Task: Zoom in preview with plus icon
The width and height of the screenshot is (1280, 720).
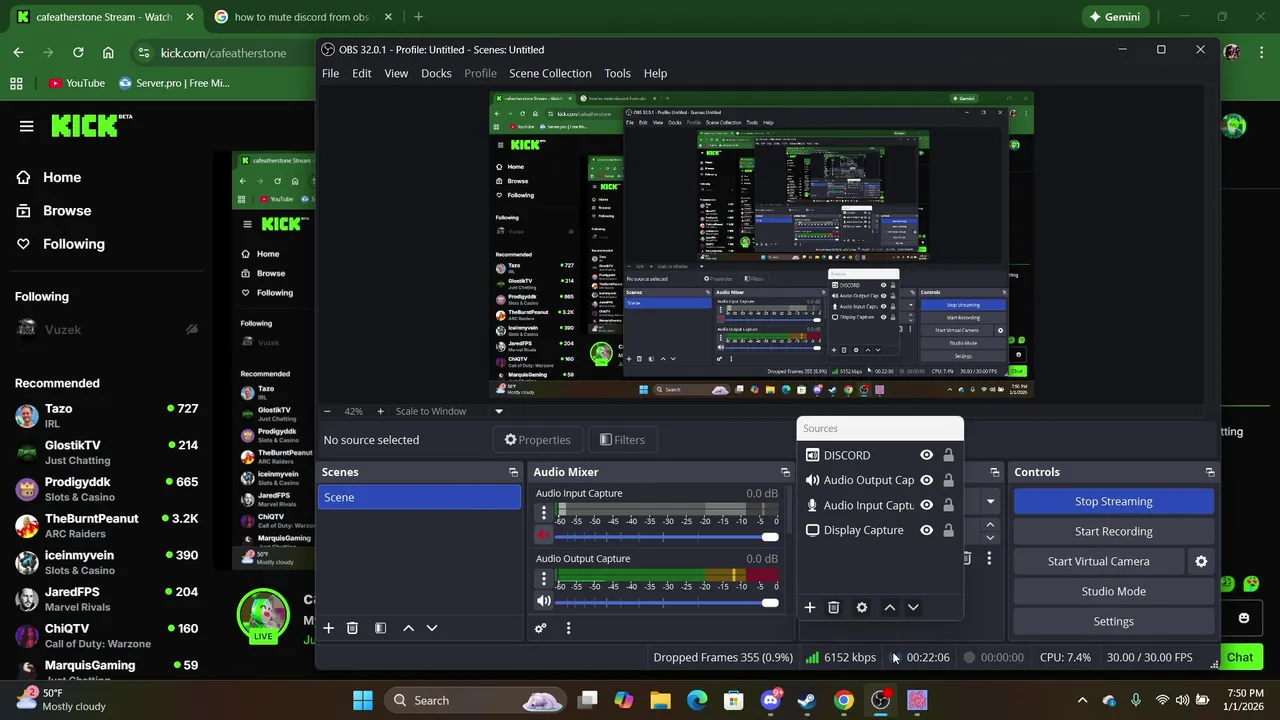Action: click(x=380, y=411)
